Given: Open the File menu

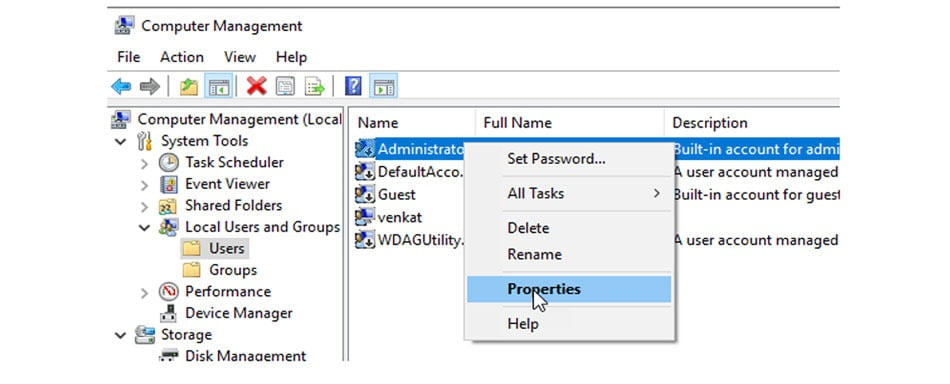Looking at the screenshot, I should pyautogui.click(x=128, y=57).
